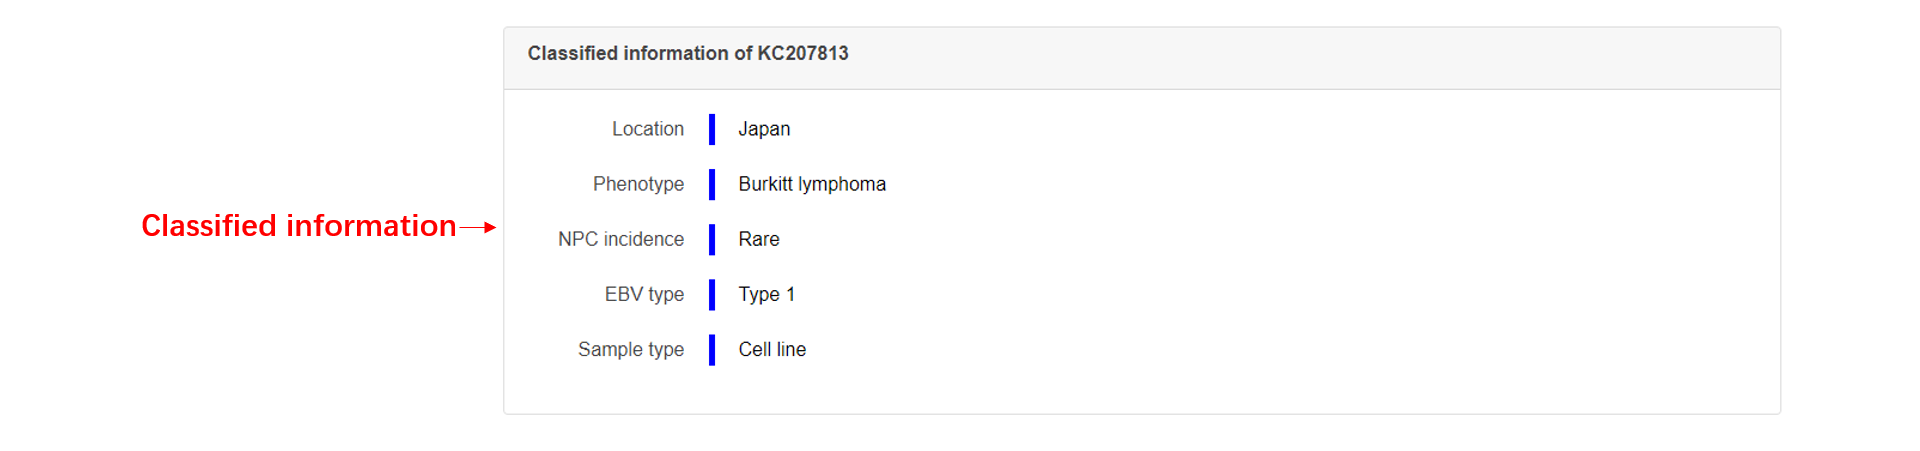The height and width of the screenshot is (451, 1920).
Task: Click the blue bar beside Location
Action: [712, 129]
